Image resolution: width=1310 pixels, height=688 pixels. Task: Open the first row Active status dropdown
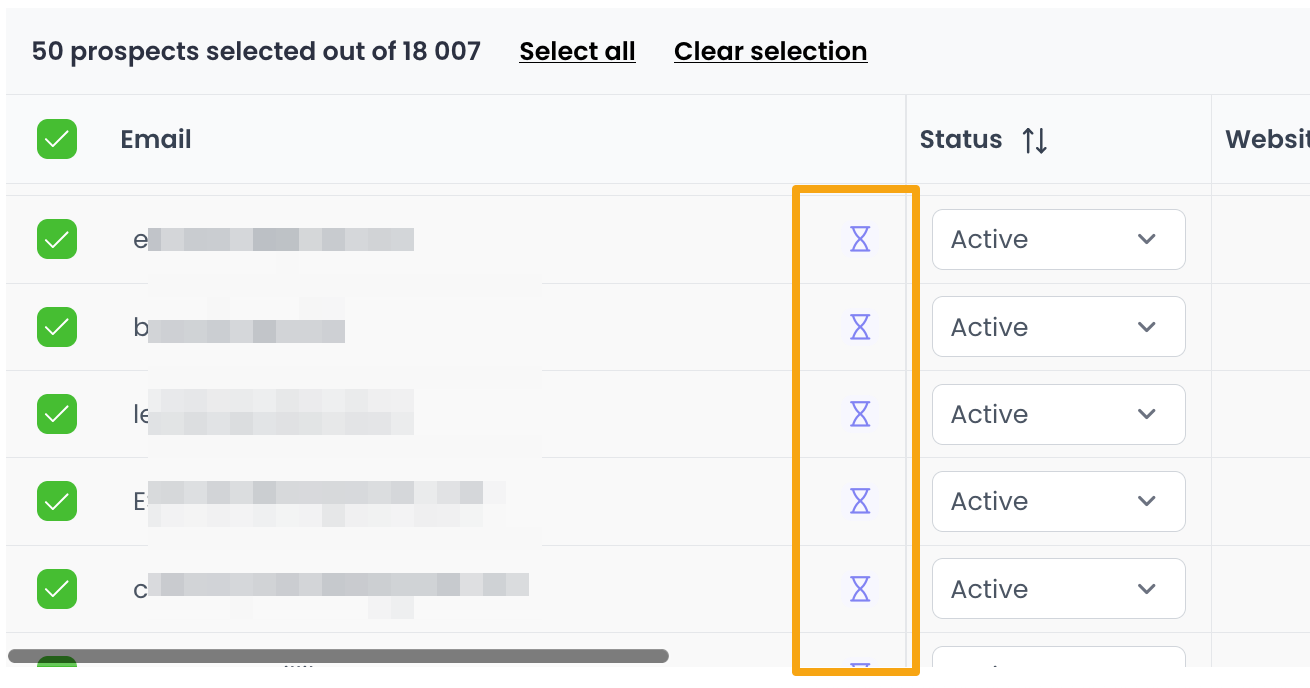pyautogui.click(x=1058, y=239)
